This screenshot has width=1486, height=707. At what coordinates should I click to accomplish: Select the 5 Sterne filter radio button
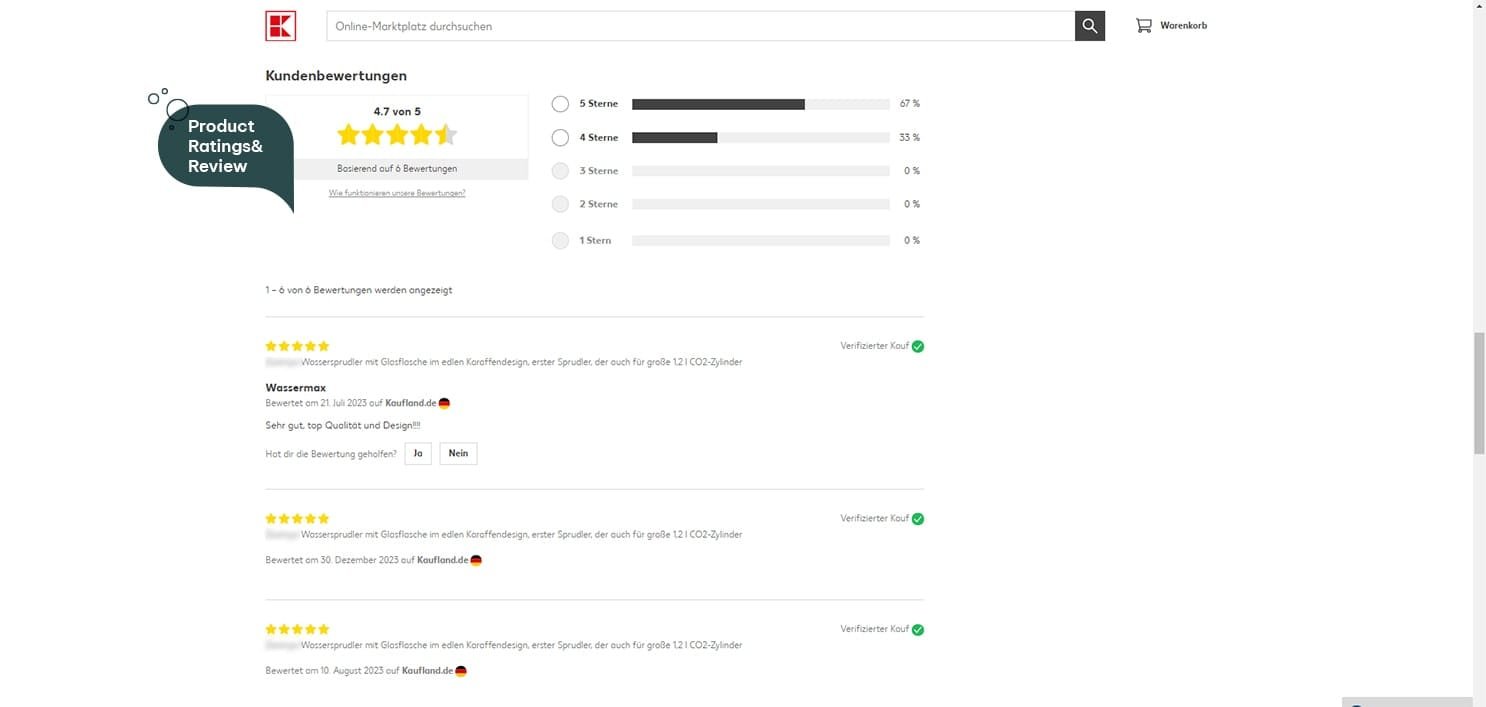560,104
